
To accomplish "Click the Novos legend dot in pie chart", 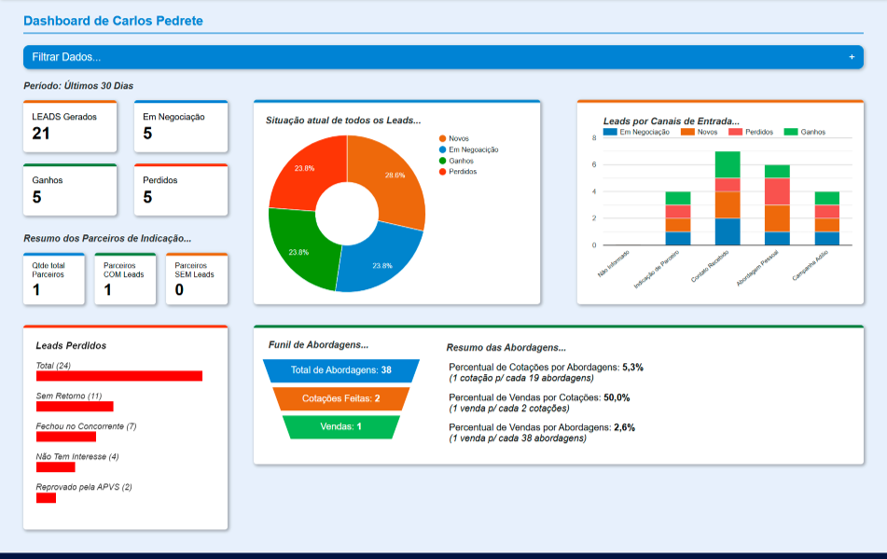I will [442, 139].
